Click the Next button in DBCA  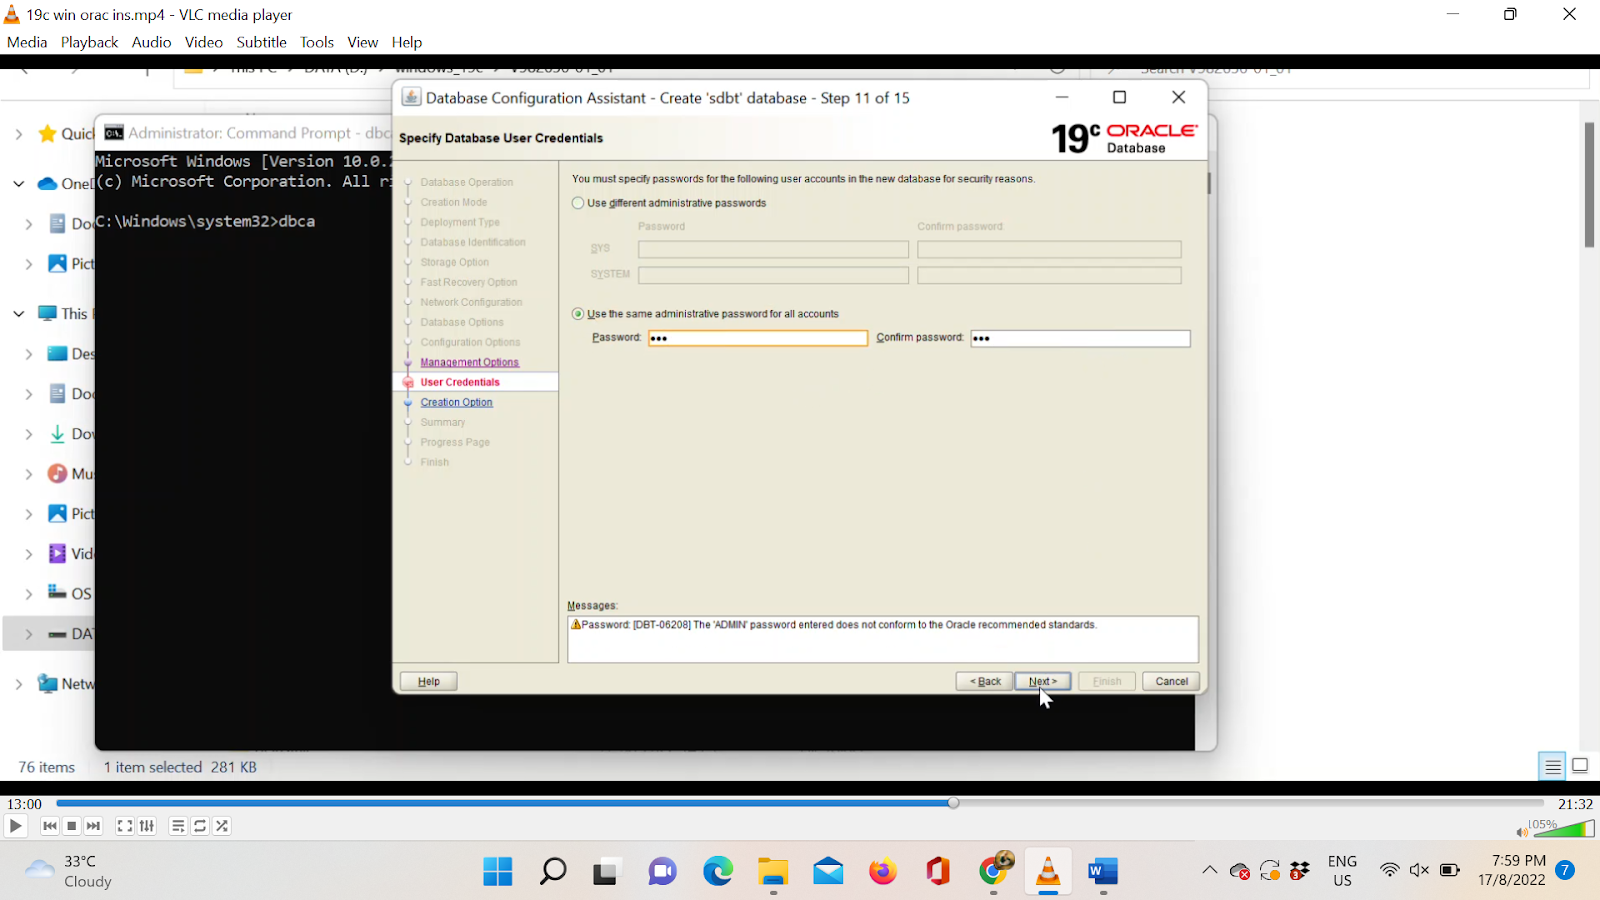1043,681
